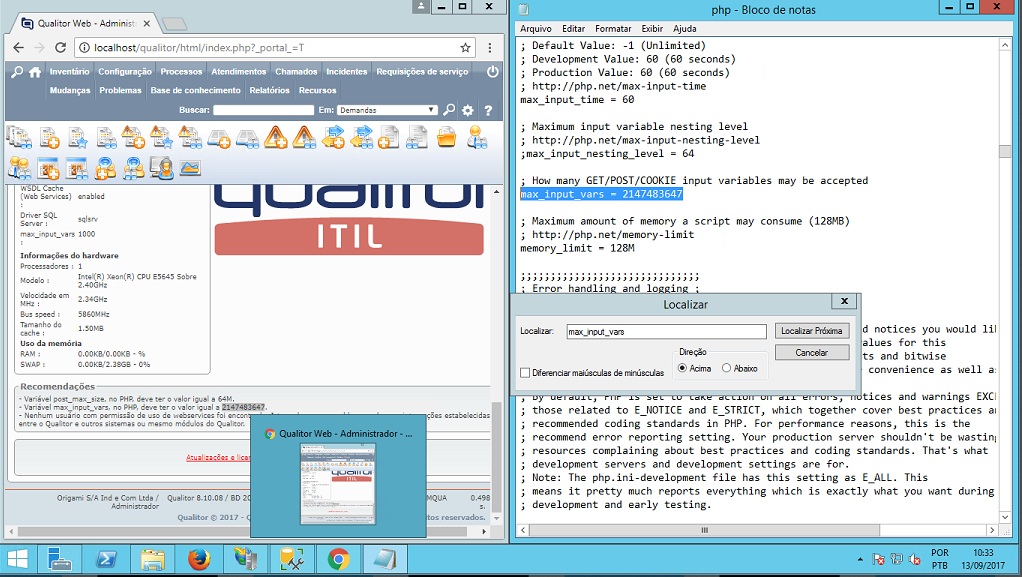Click the magnifier icon left of home
Viewport: 1022px width, 577px height.
[x=17, y=72]
